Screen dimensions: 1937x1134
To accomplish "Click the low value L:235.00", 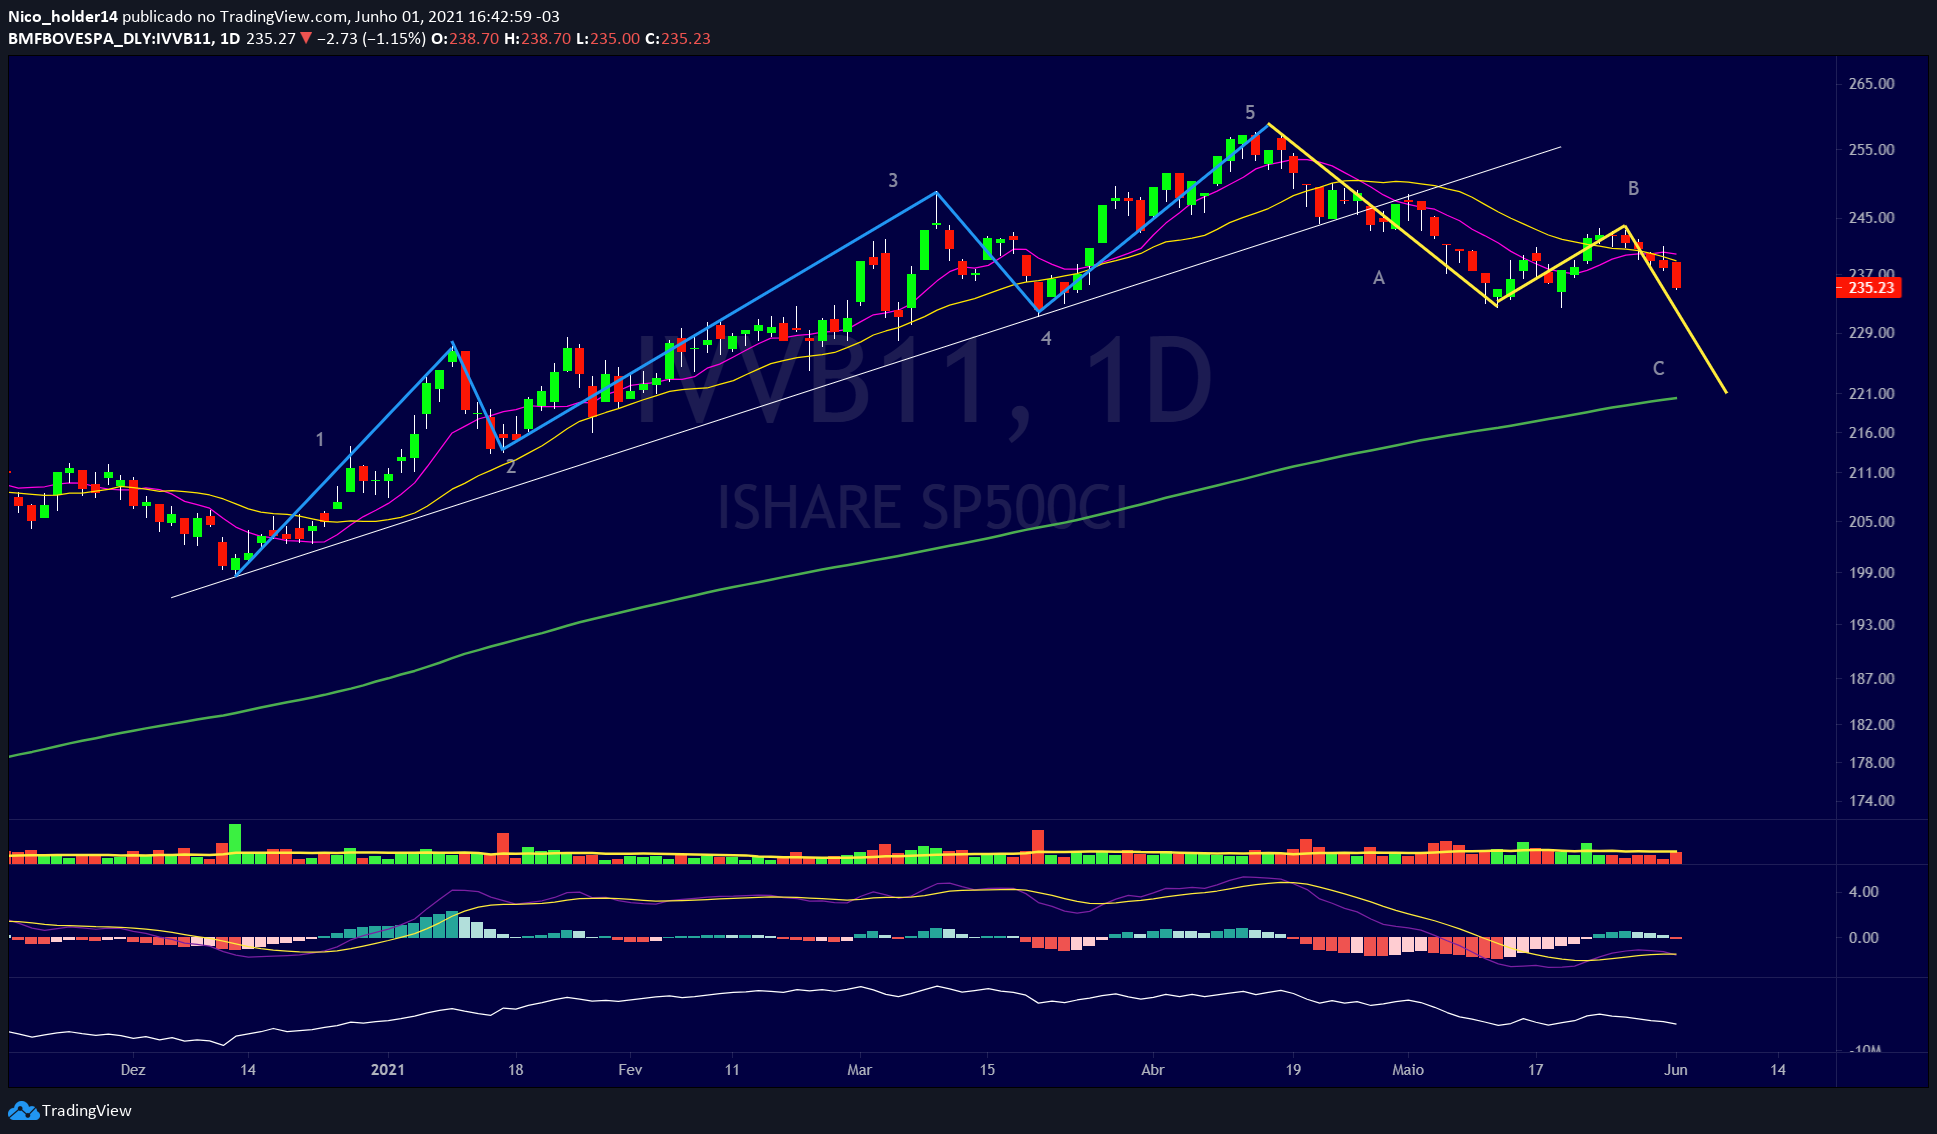I will click(x=608, y=38).
